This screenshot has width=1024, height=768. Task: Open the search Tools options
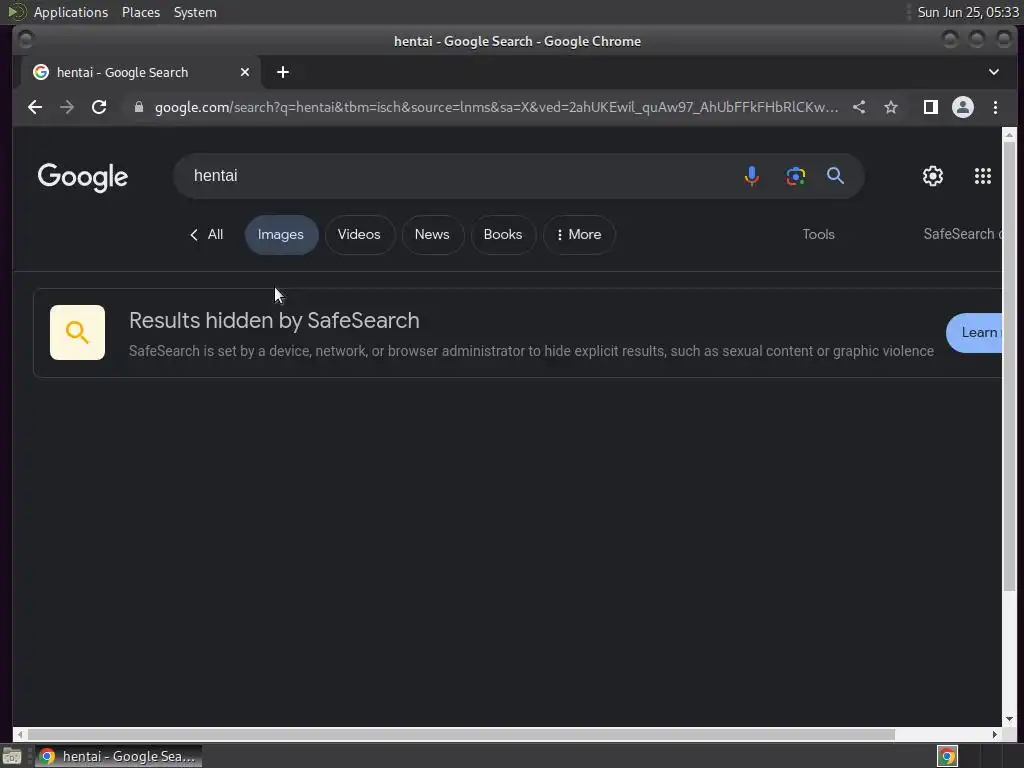tap(818, 234)
